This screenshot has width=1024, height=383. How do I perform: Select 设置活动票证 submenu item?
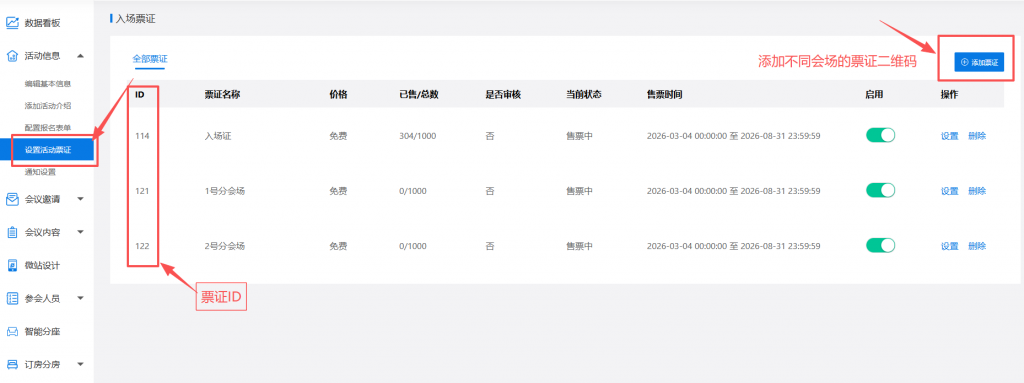(x=48, y=150)
